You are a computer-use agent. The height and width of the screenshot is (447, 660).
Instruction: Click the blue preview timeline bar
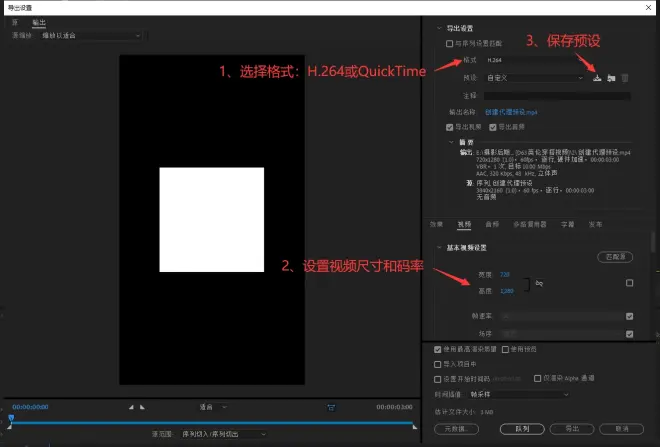212,422
